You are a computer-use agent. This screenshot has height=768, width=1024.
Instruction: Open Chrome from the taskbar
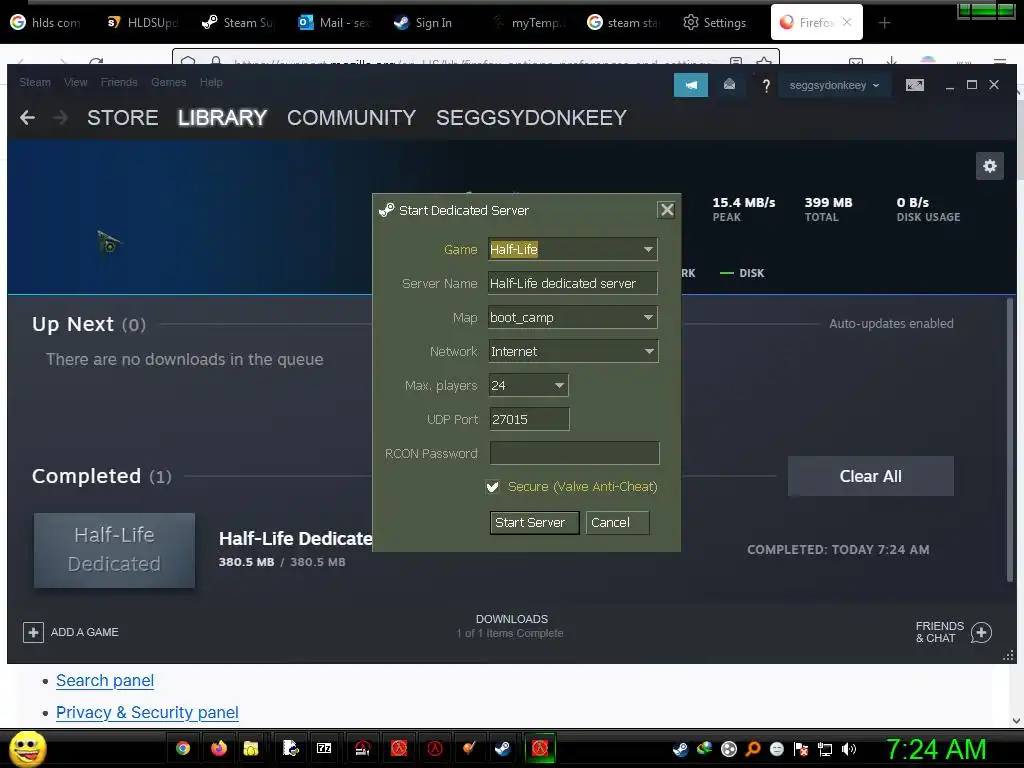pyautogui.click(x=183, y=748)
